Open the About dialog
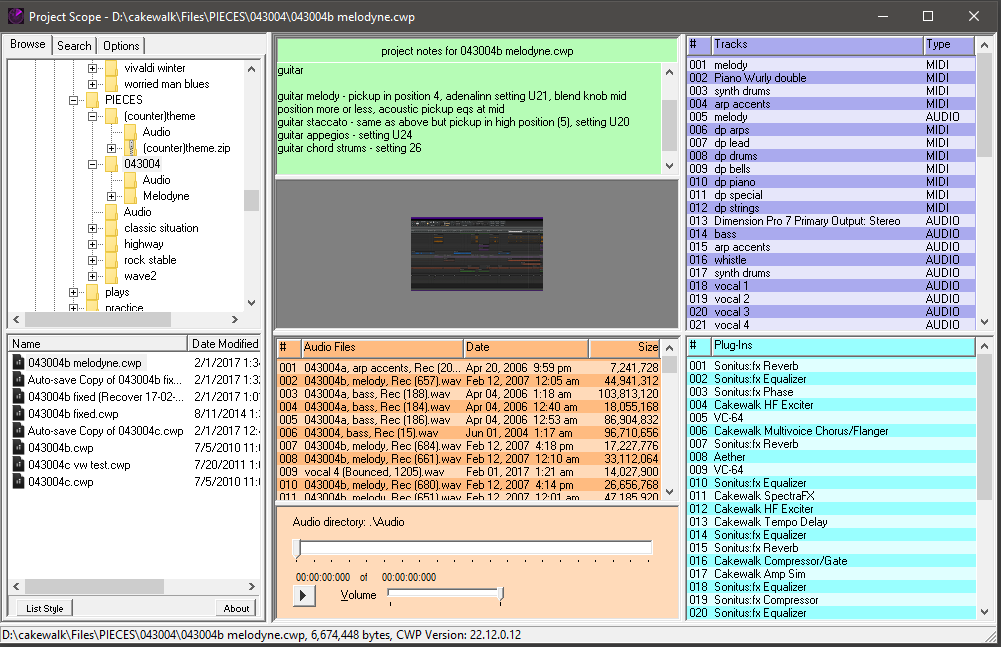 coord(236,608)
